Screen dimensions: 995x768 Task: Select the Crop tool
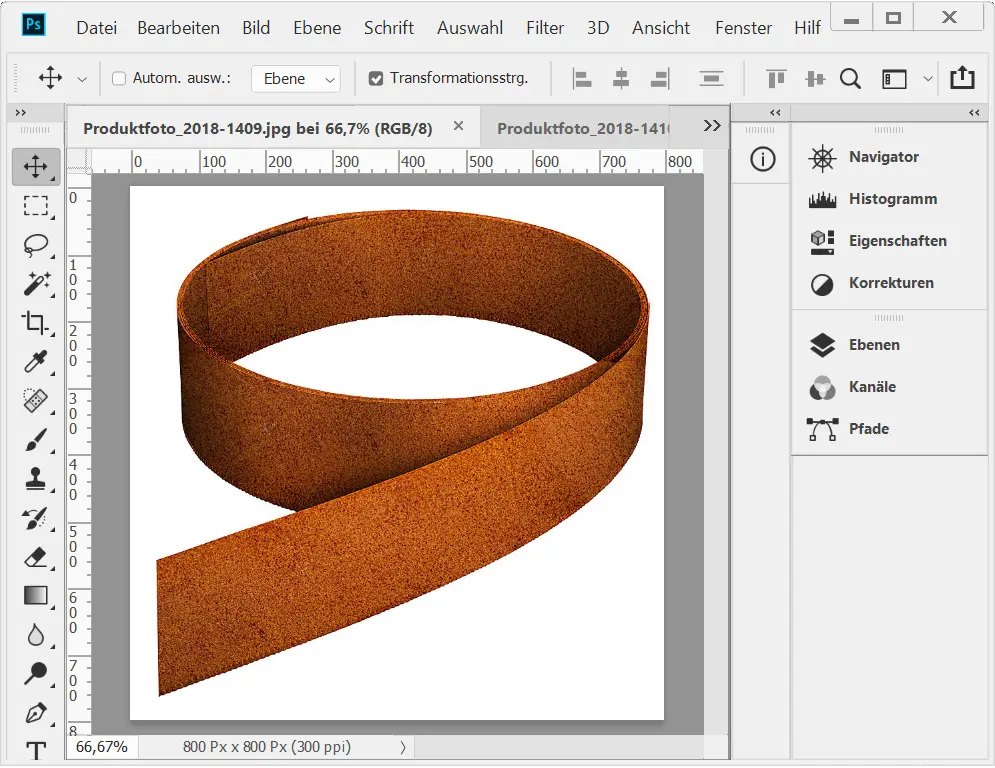pyautogui.click(x=36, y=322)
